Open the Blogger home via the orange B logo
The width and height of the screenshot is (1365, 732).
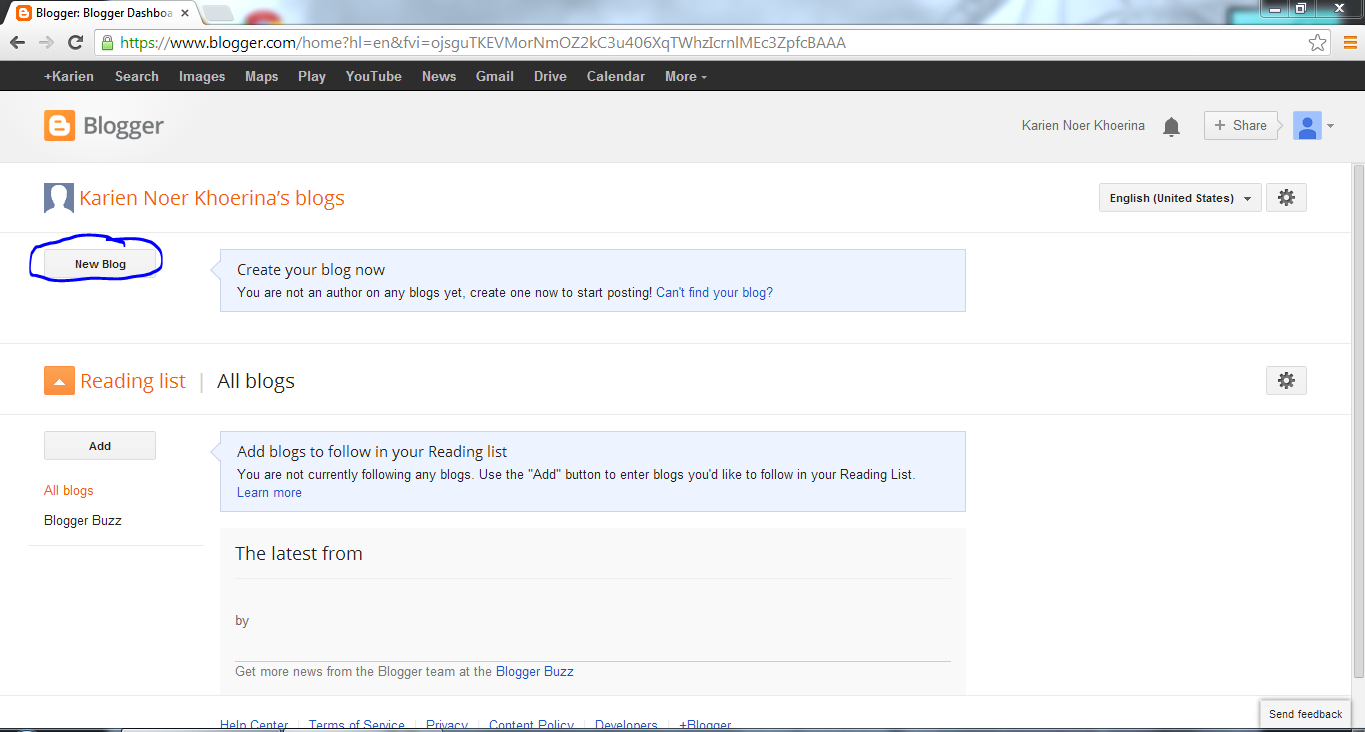59,125
